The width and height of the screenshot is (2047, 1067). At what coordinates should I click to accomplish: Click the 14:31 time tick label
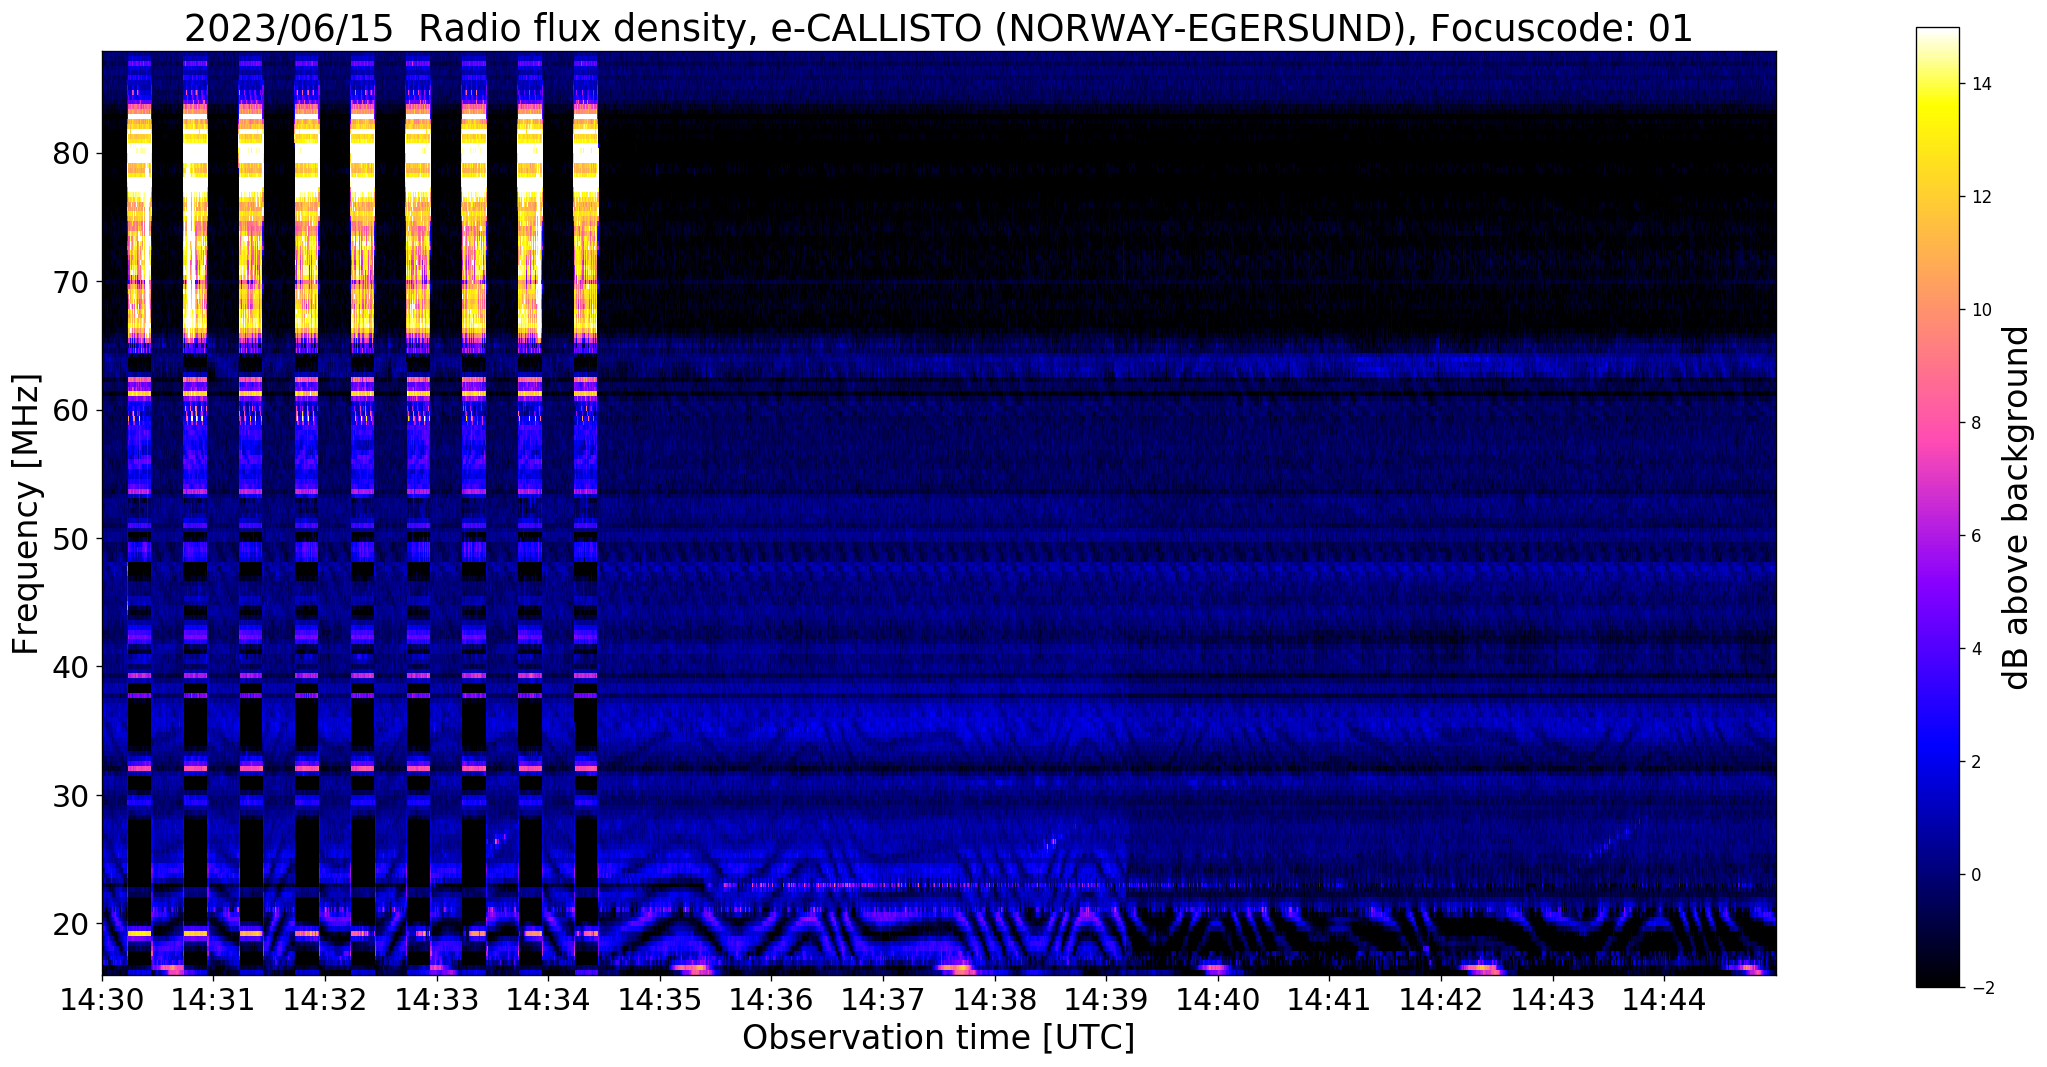tap(213, 1000)
